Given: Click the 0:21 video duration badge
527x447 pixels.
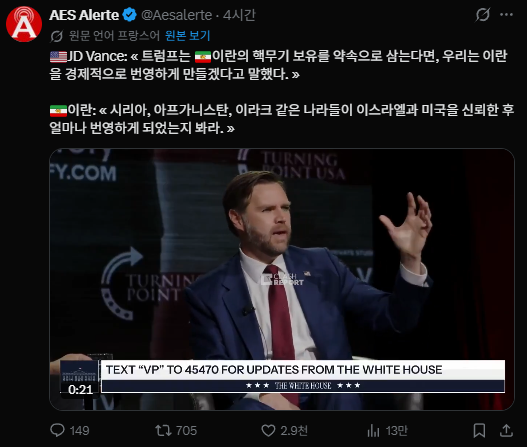Looking at the screenshot, I should pyautogui.click(x=80, y=390).
